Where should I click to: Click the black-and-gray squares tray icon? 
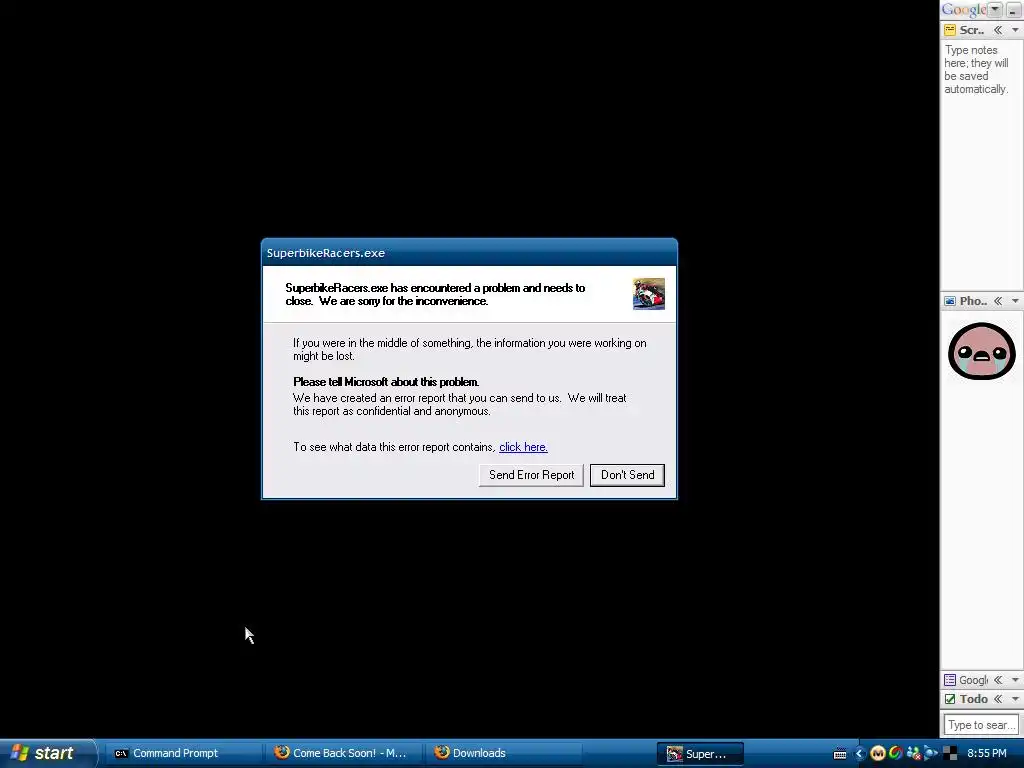[950, 753]
